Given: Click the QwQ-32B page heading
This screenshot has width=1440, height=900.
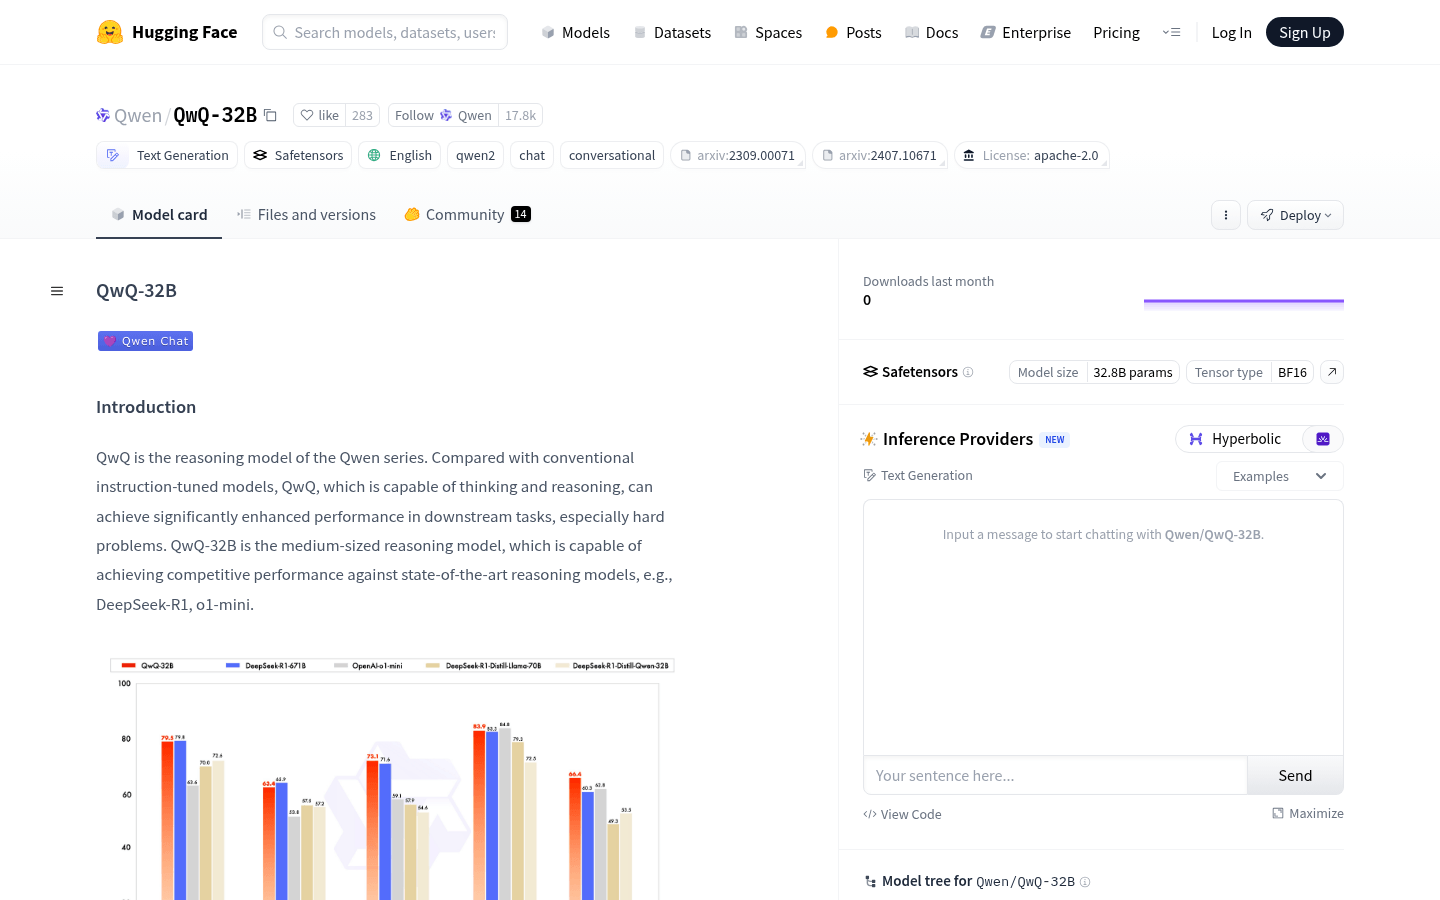Looking at the screenshot, I should pyautogui.click(x=136, y=291).
